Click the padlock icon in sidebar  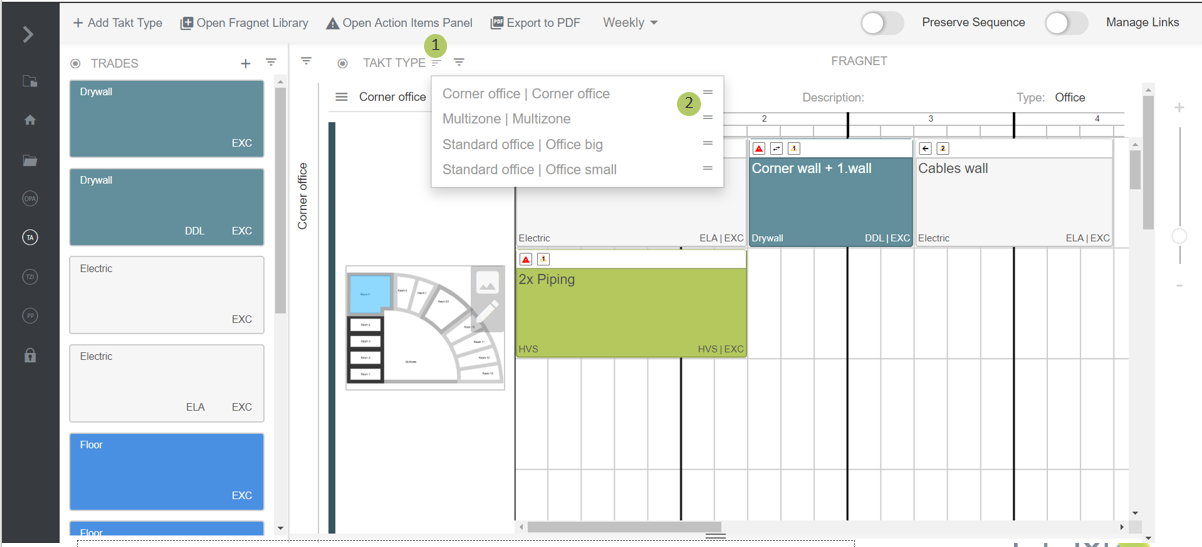tap(30, 355)
